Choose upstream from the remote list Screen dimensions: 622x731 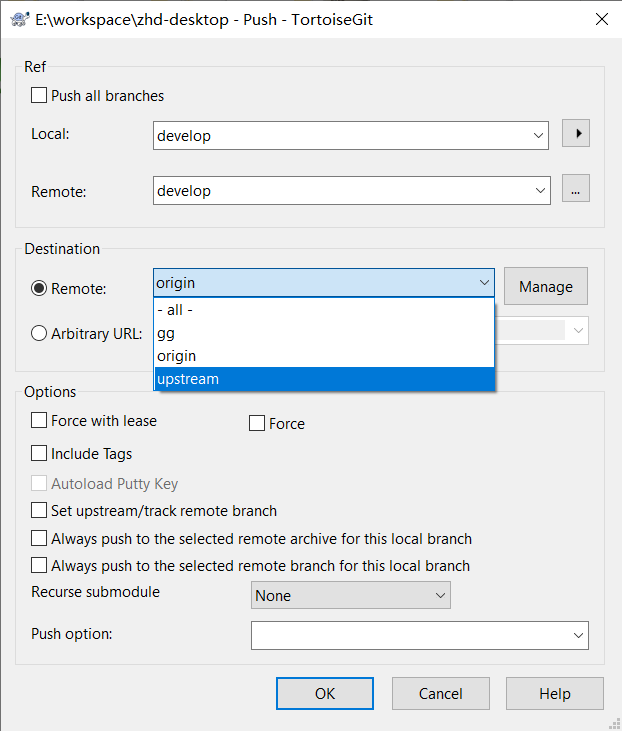[324, 379]
